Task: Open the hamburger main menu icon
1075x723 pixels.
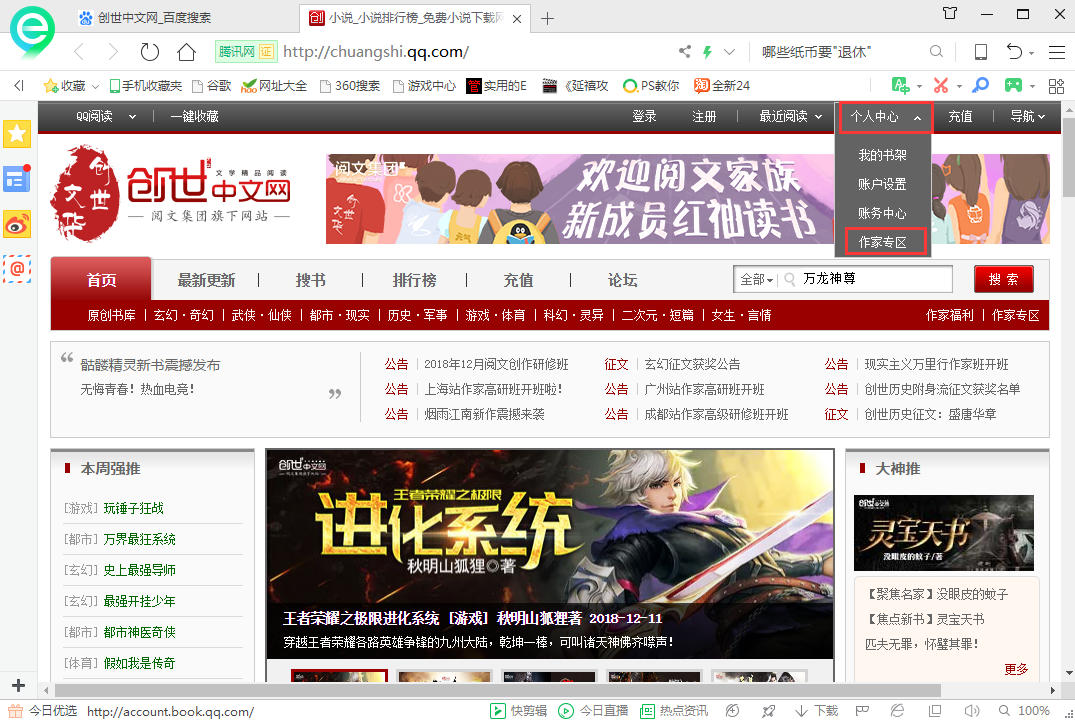Action: tap(1056, 52)
